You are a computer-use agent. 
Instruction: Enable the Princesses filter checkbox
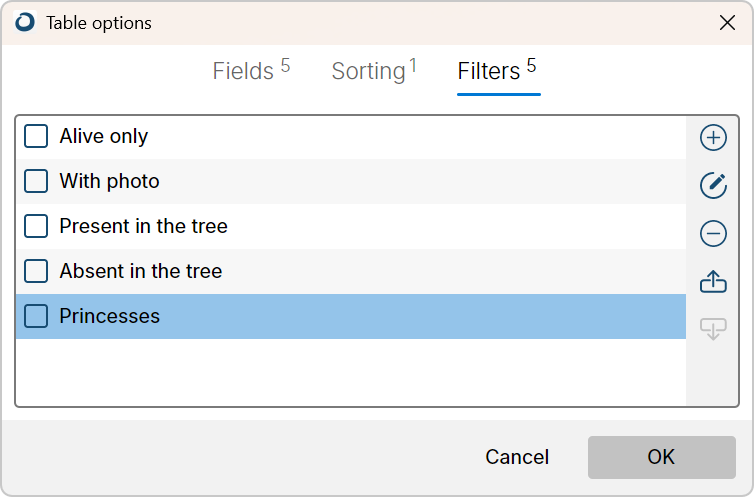pyautogui.click(x=36, y=316)
